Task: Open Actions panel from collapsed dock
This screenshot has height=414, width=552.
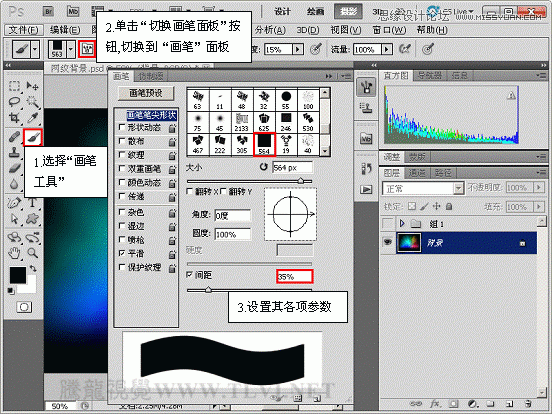Action: click(x=366, y=189)
